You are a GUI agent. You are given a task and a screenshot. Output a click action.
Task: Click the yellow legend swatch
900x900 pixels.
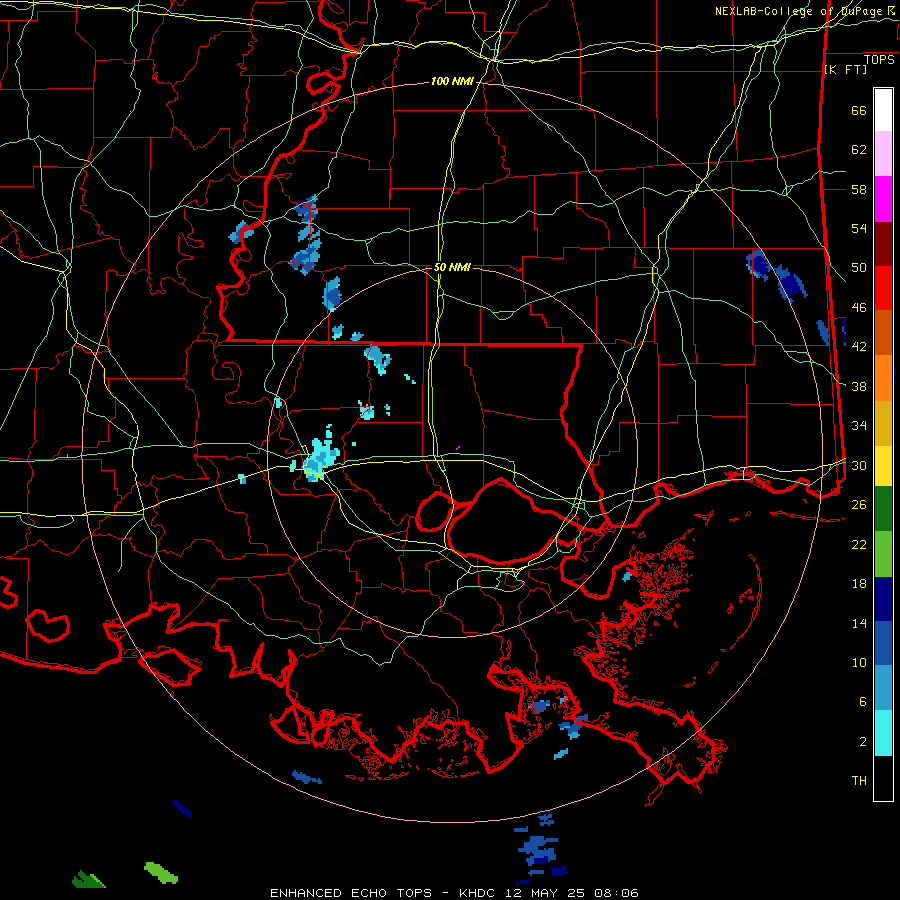click(x=883, y=465)
